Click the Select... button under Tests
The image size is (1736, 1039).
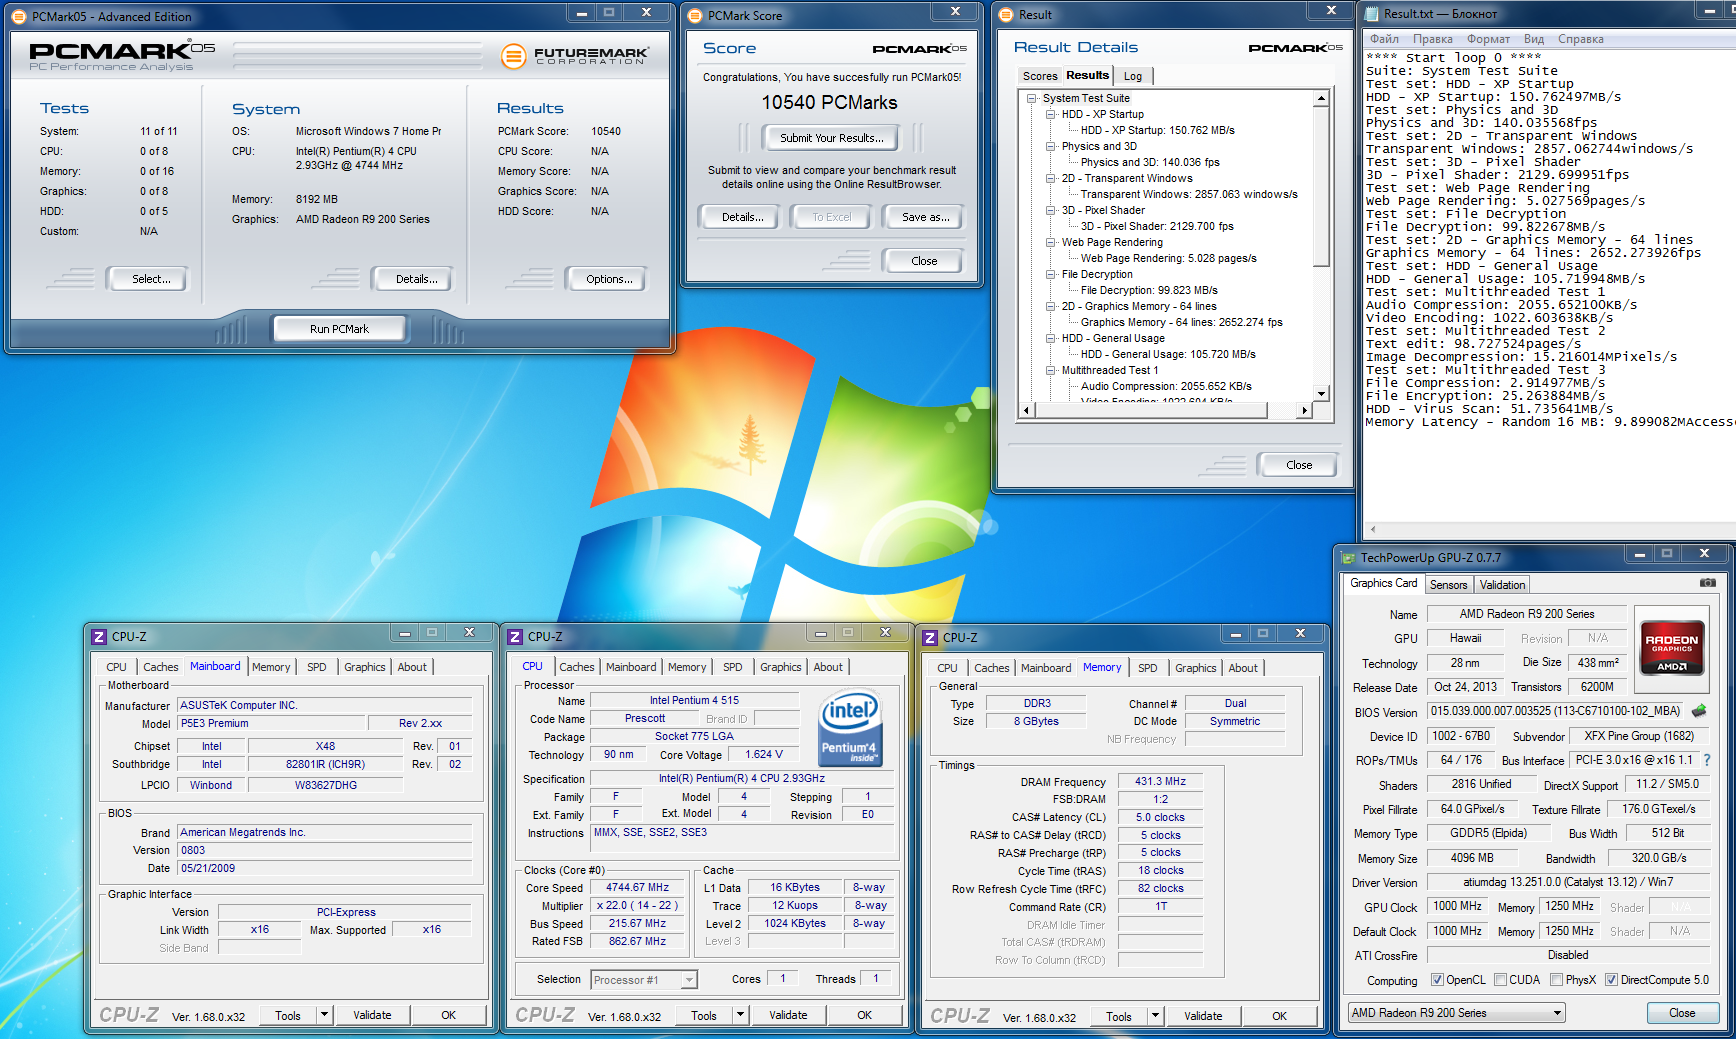(x=151, y=279)
